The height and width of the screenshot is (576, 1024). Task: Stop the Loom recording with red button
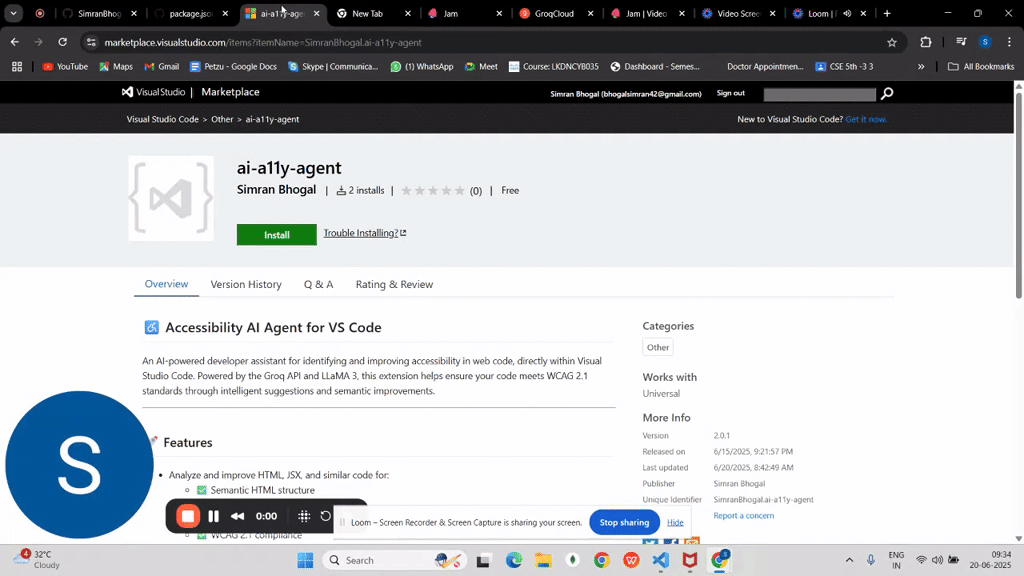pos(187,516)
